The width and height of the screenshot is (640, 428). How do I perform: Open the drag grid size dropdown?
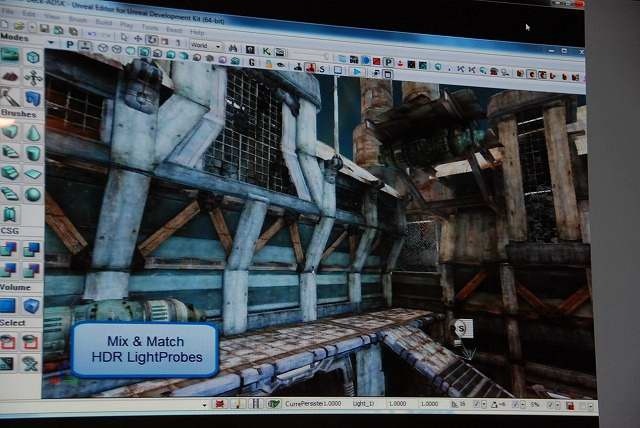[x=484, y=405]
